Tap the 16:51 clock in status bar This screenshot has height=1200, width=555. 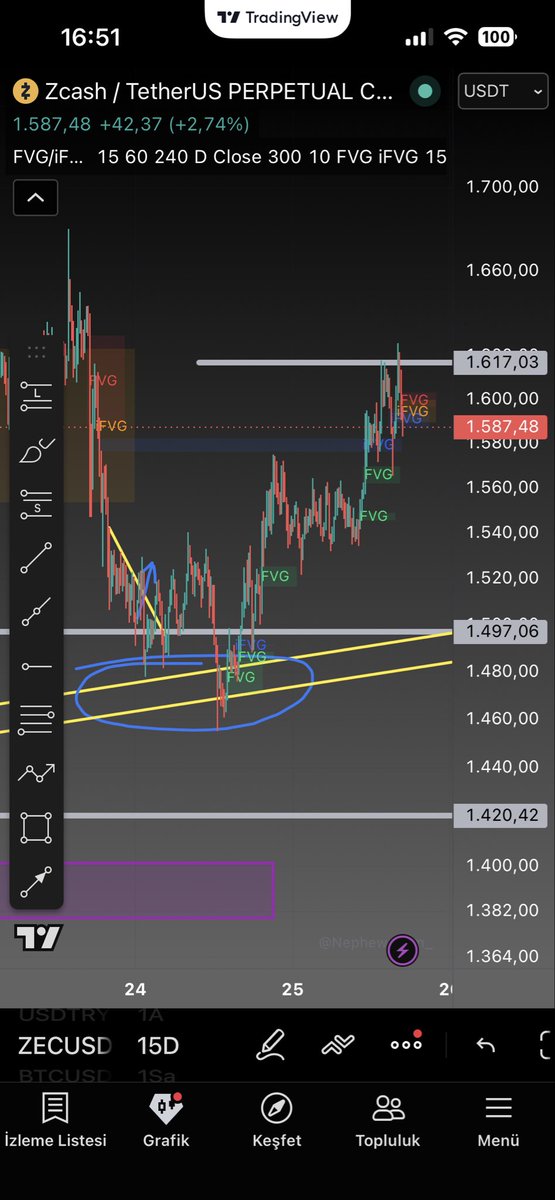click(90, 38)
